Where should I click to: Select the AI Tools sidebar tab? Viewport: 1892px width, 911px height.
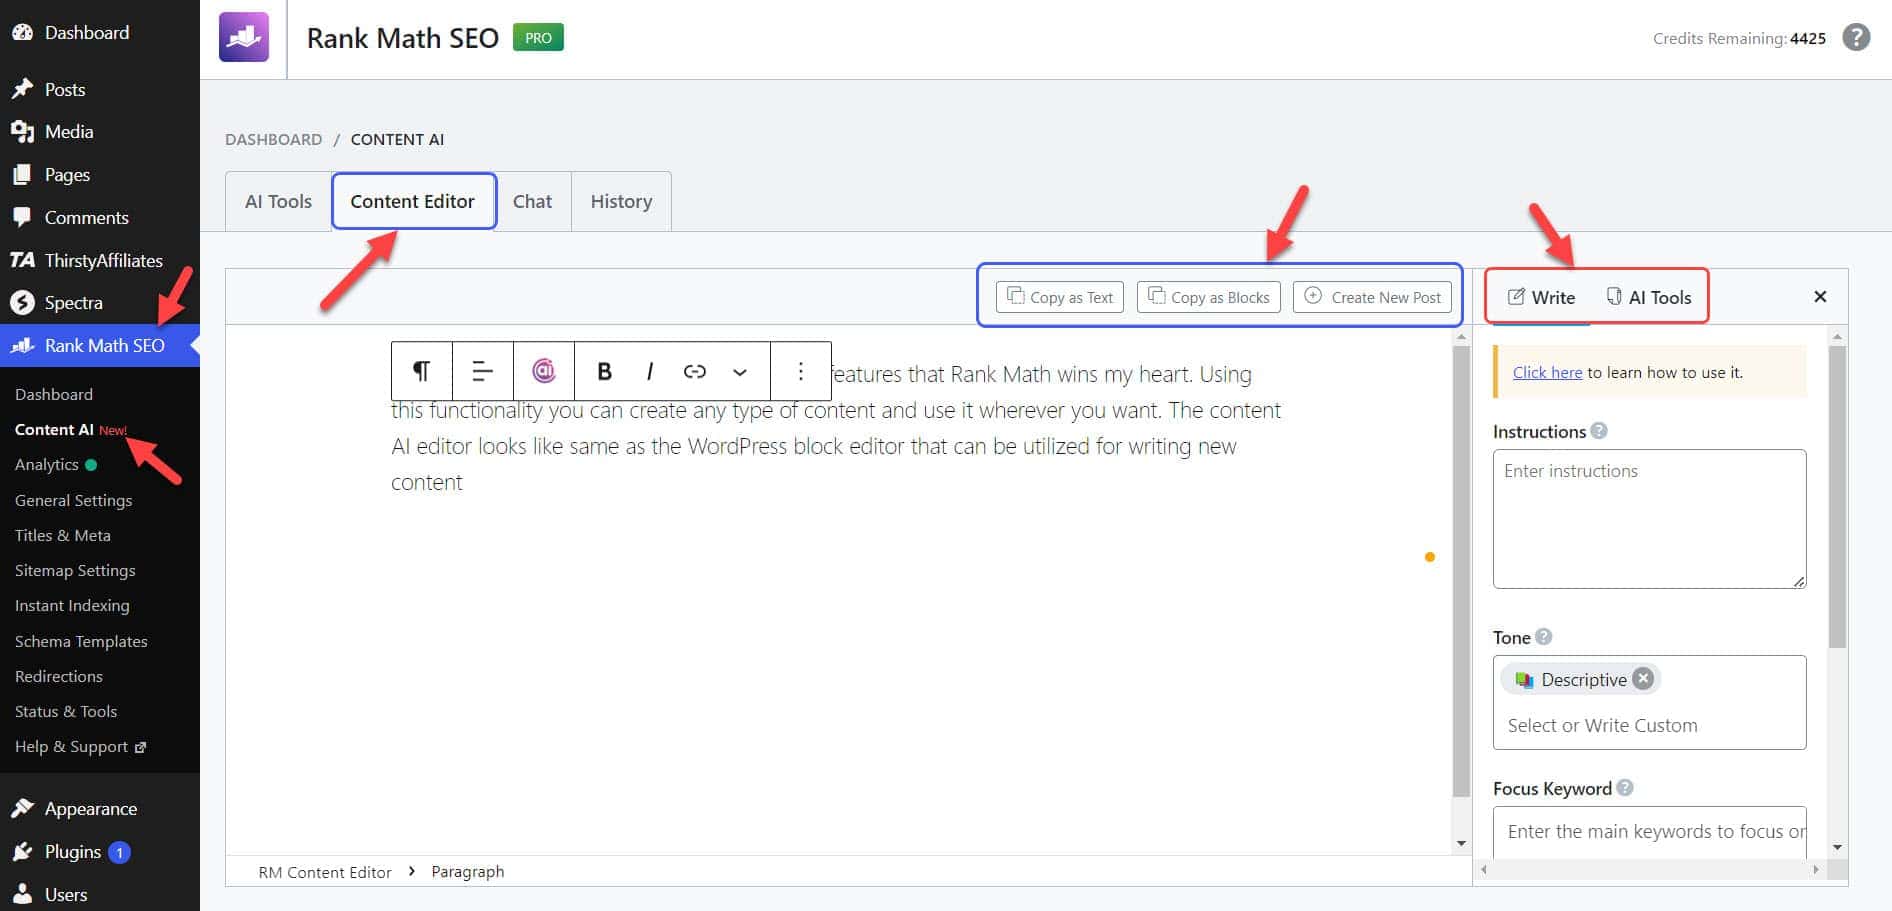[1649, 297]
